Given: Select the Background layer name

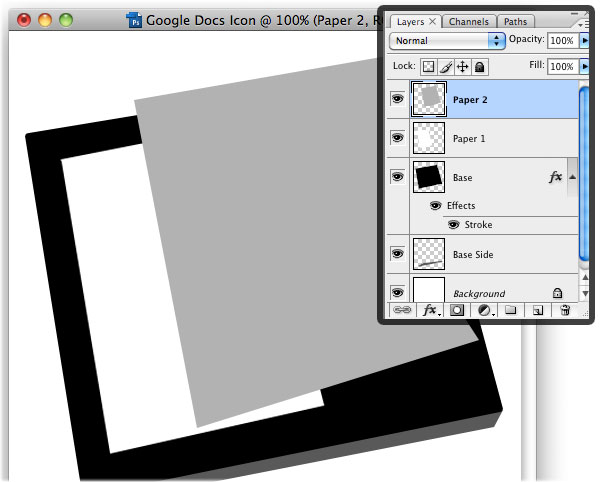Looking at the screenshot, I should coord(479,293).
